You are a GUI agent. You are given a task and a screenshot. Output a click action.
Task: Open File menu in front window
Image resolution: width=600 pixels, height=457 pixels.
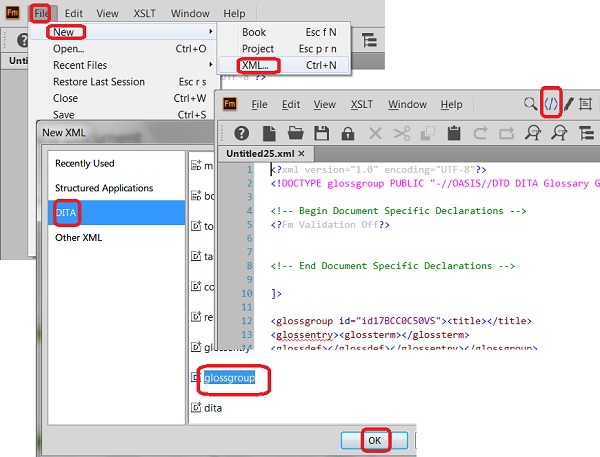tap(259, 104)
